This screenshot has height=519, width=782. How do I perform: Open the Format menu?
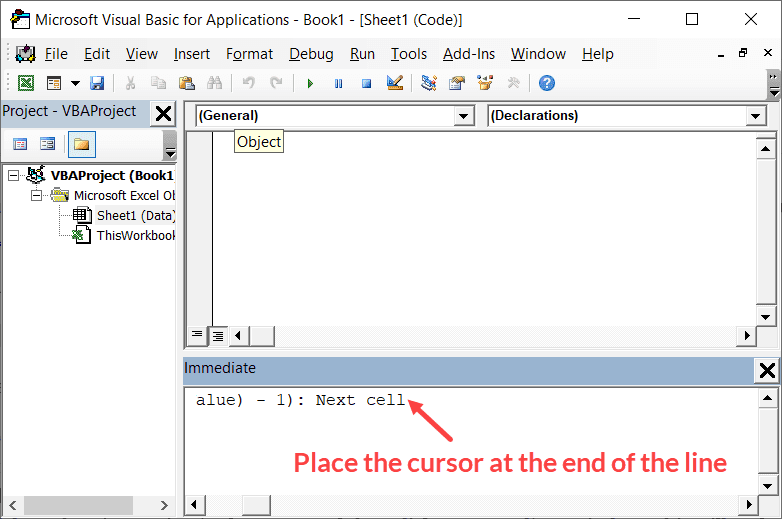[249, 54]
